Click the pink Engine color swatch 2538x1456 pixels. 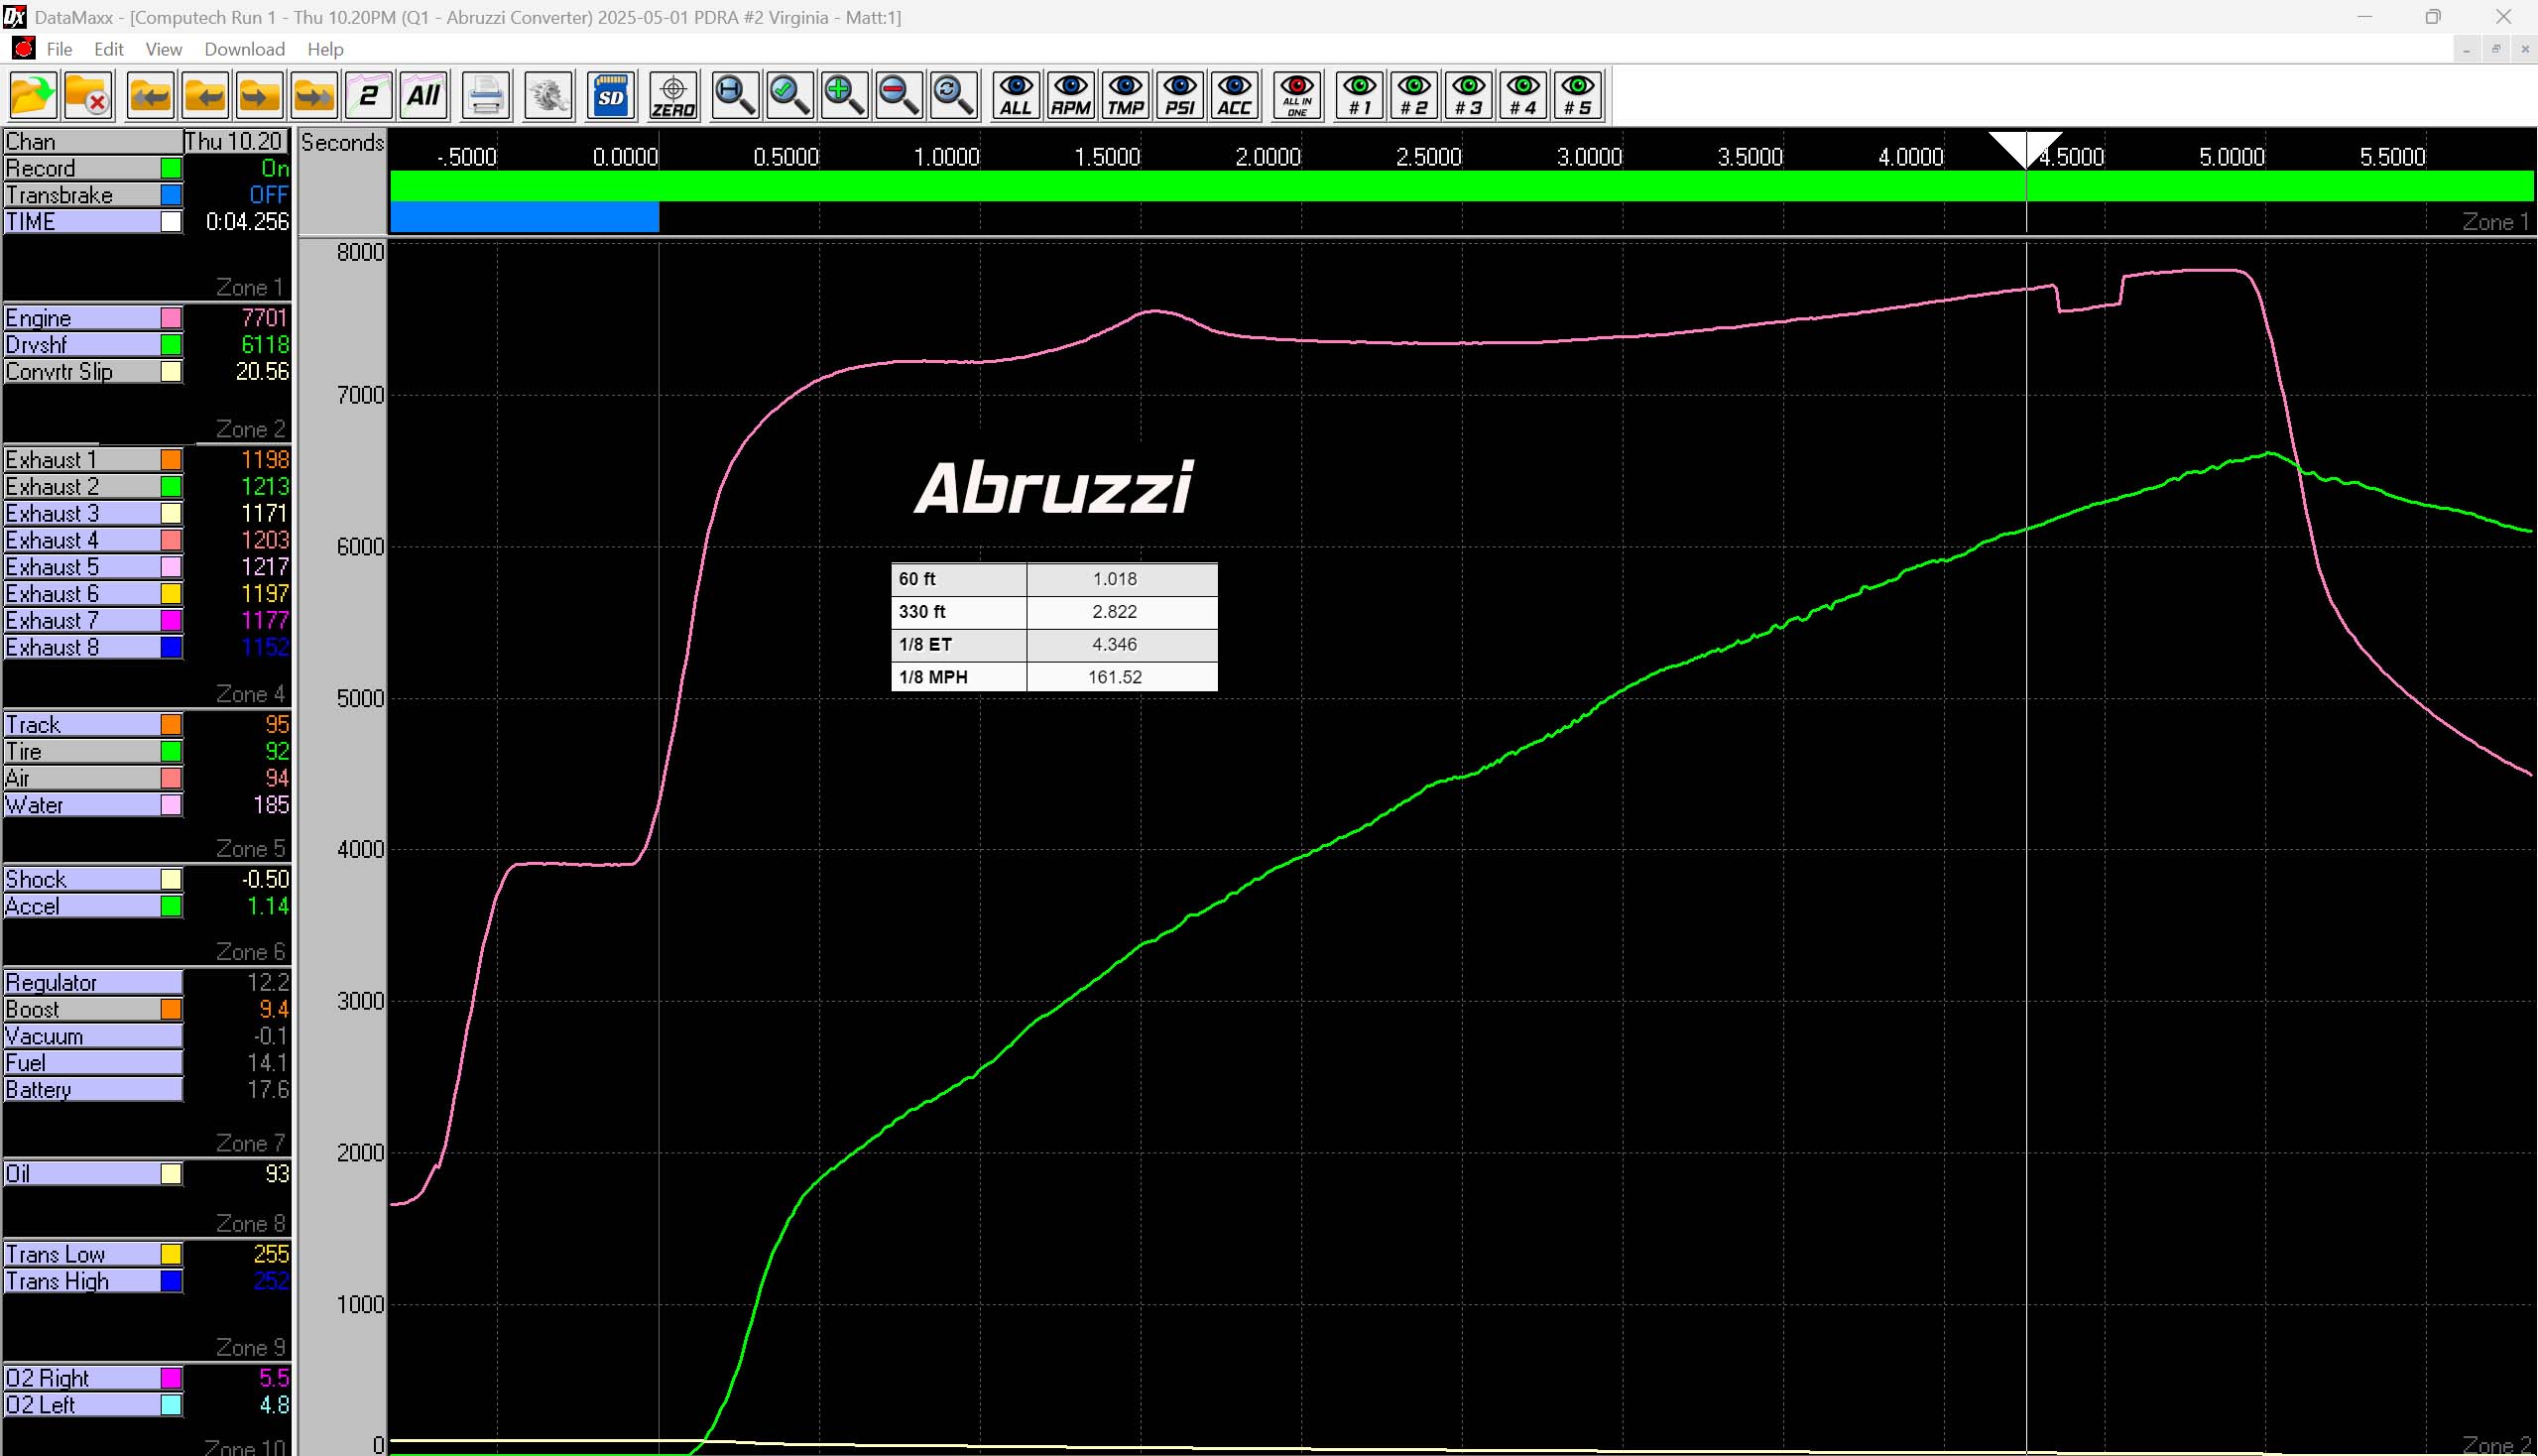(171, 318)
